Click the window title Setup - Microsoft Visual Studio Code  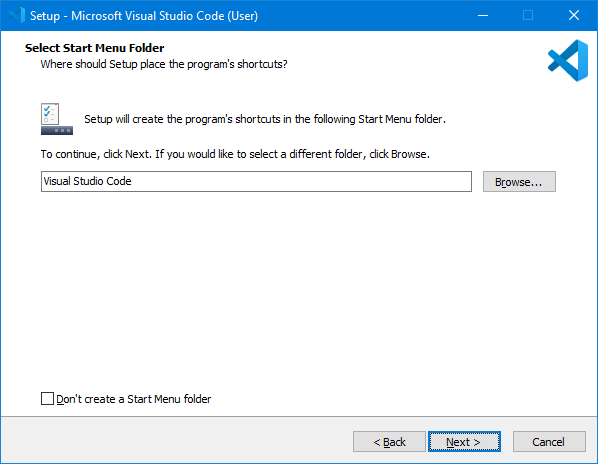point(144,16)
